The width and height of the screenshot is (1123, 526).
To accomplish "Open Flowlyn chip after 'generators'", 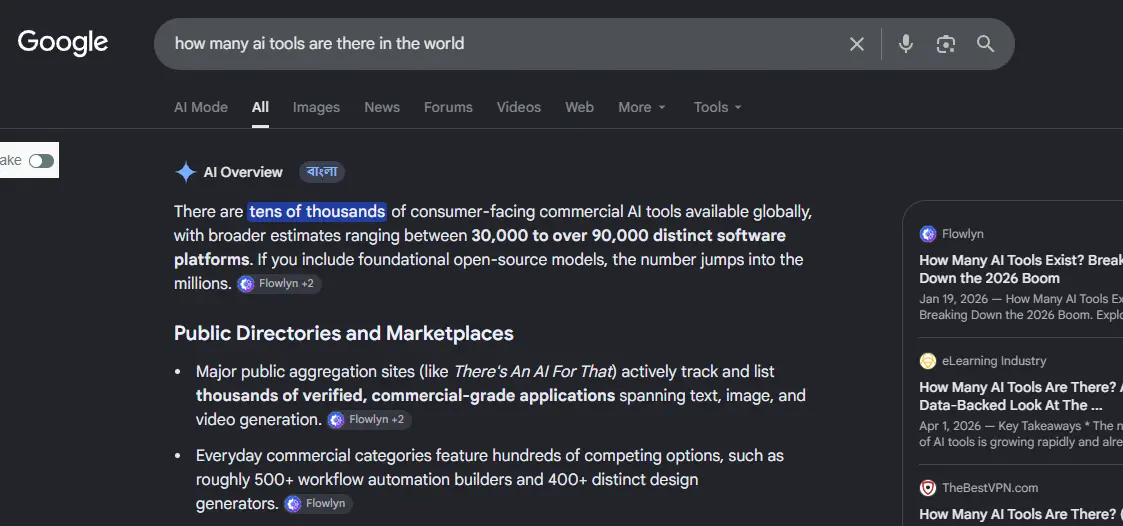I will (318, 504).
